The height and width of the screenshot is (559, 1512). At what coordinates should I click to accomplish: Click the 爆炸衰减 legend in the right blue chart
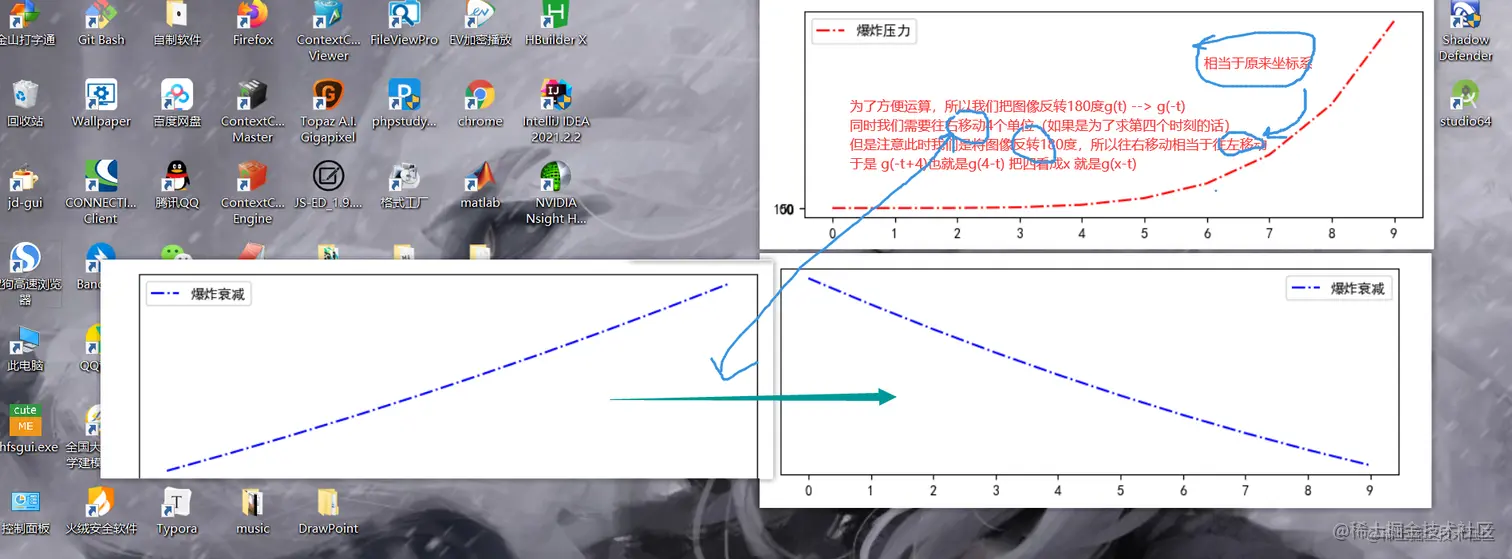tap(1358, 288)
